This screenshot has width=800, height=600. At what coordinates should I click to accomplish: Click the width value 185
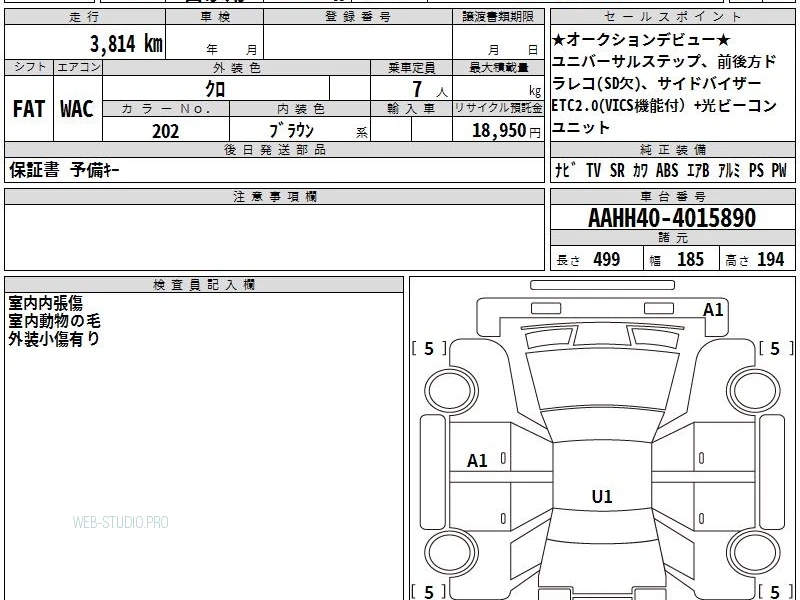690,259
